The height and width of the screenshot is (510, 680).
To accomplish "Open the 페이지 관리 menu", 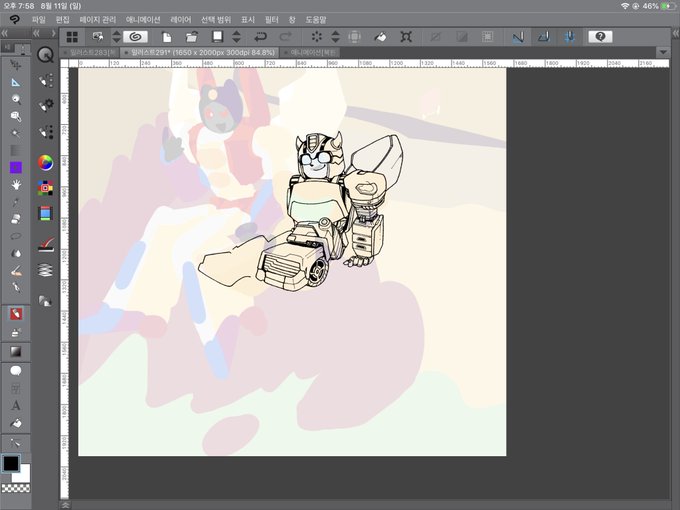I will tap(98, 20).
